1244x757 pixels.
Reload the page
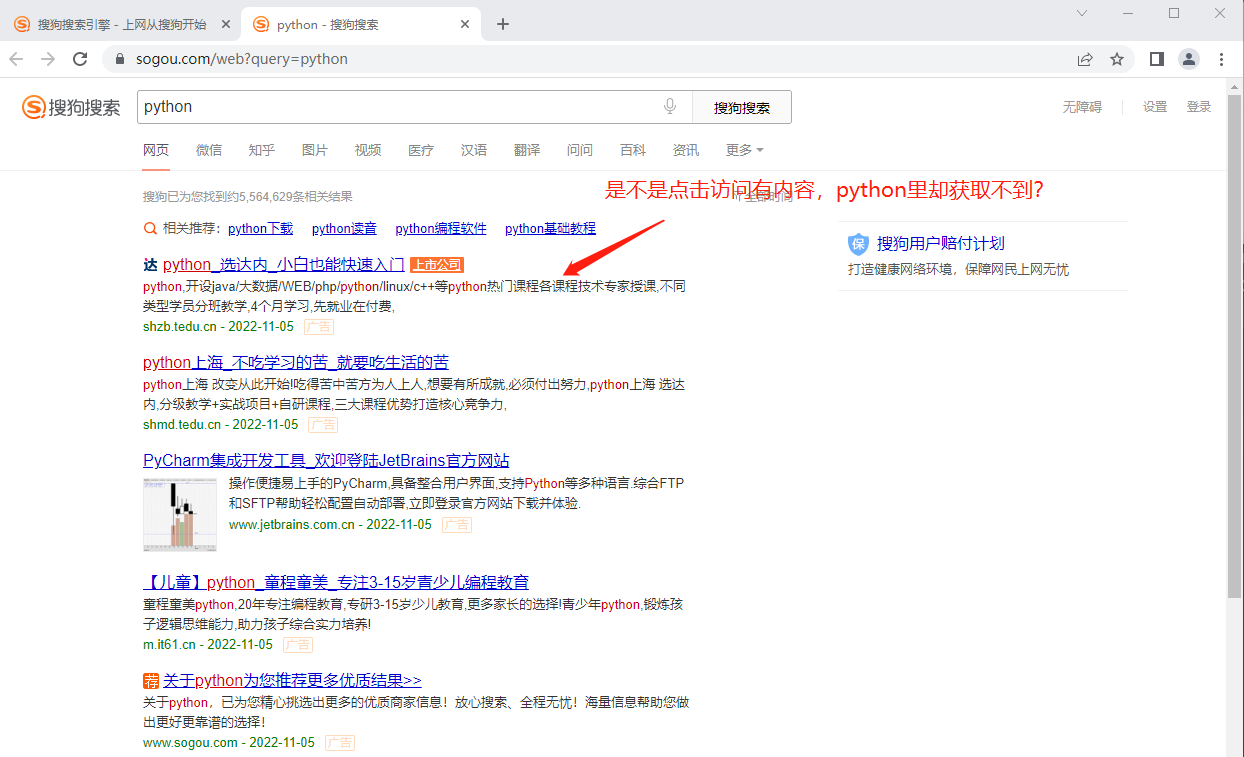click(x=80, y=59)
